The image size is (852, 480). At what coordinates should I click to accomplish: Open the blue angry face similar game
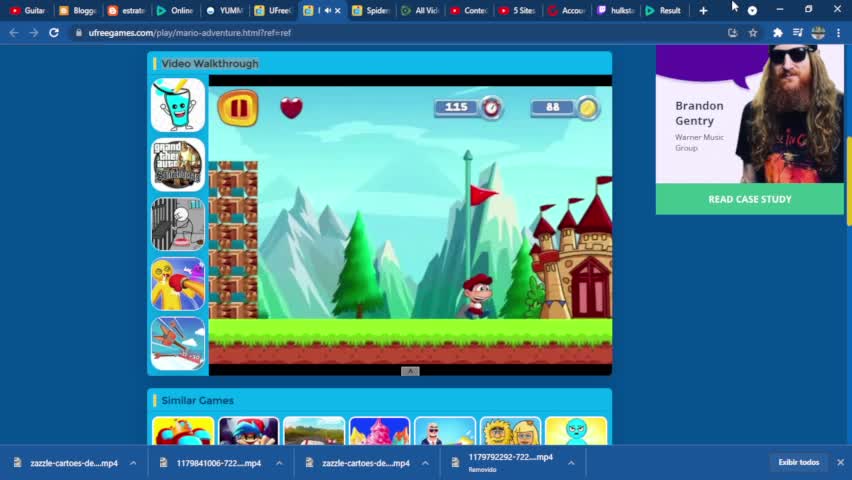(x=576, y=432)
